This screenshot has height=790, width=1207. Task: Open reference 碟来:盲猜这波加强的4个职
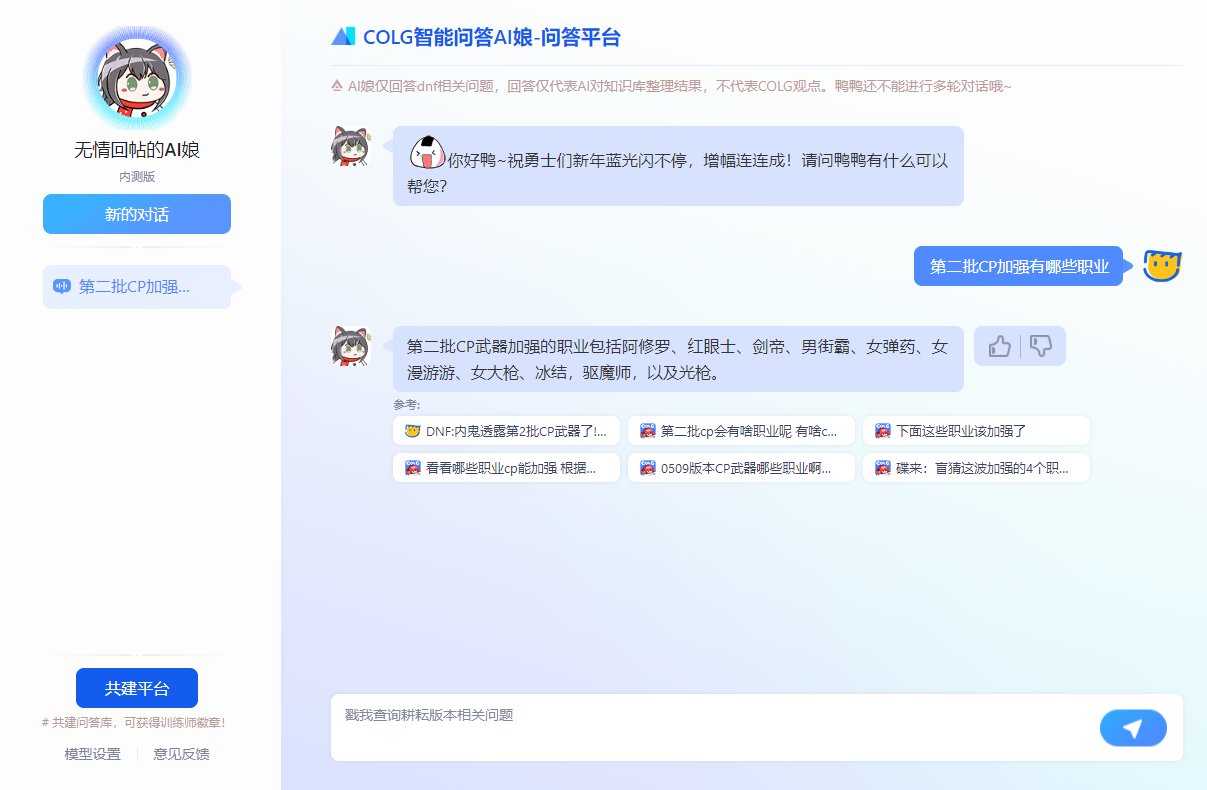point(976,468)
